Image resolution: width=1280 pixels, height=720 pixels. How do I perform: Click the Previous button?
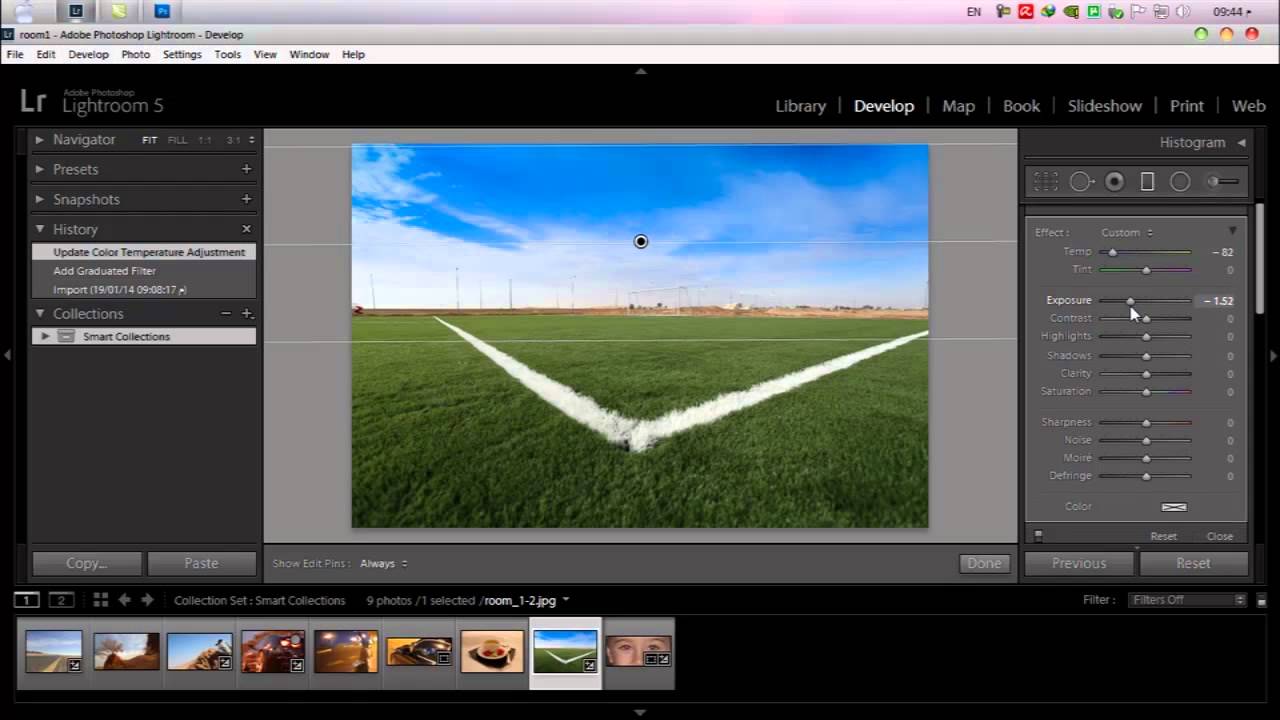pos(1079,564)
